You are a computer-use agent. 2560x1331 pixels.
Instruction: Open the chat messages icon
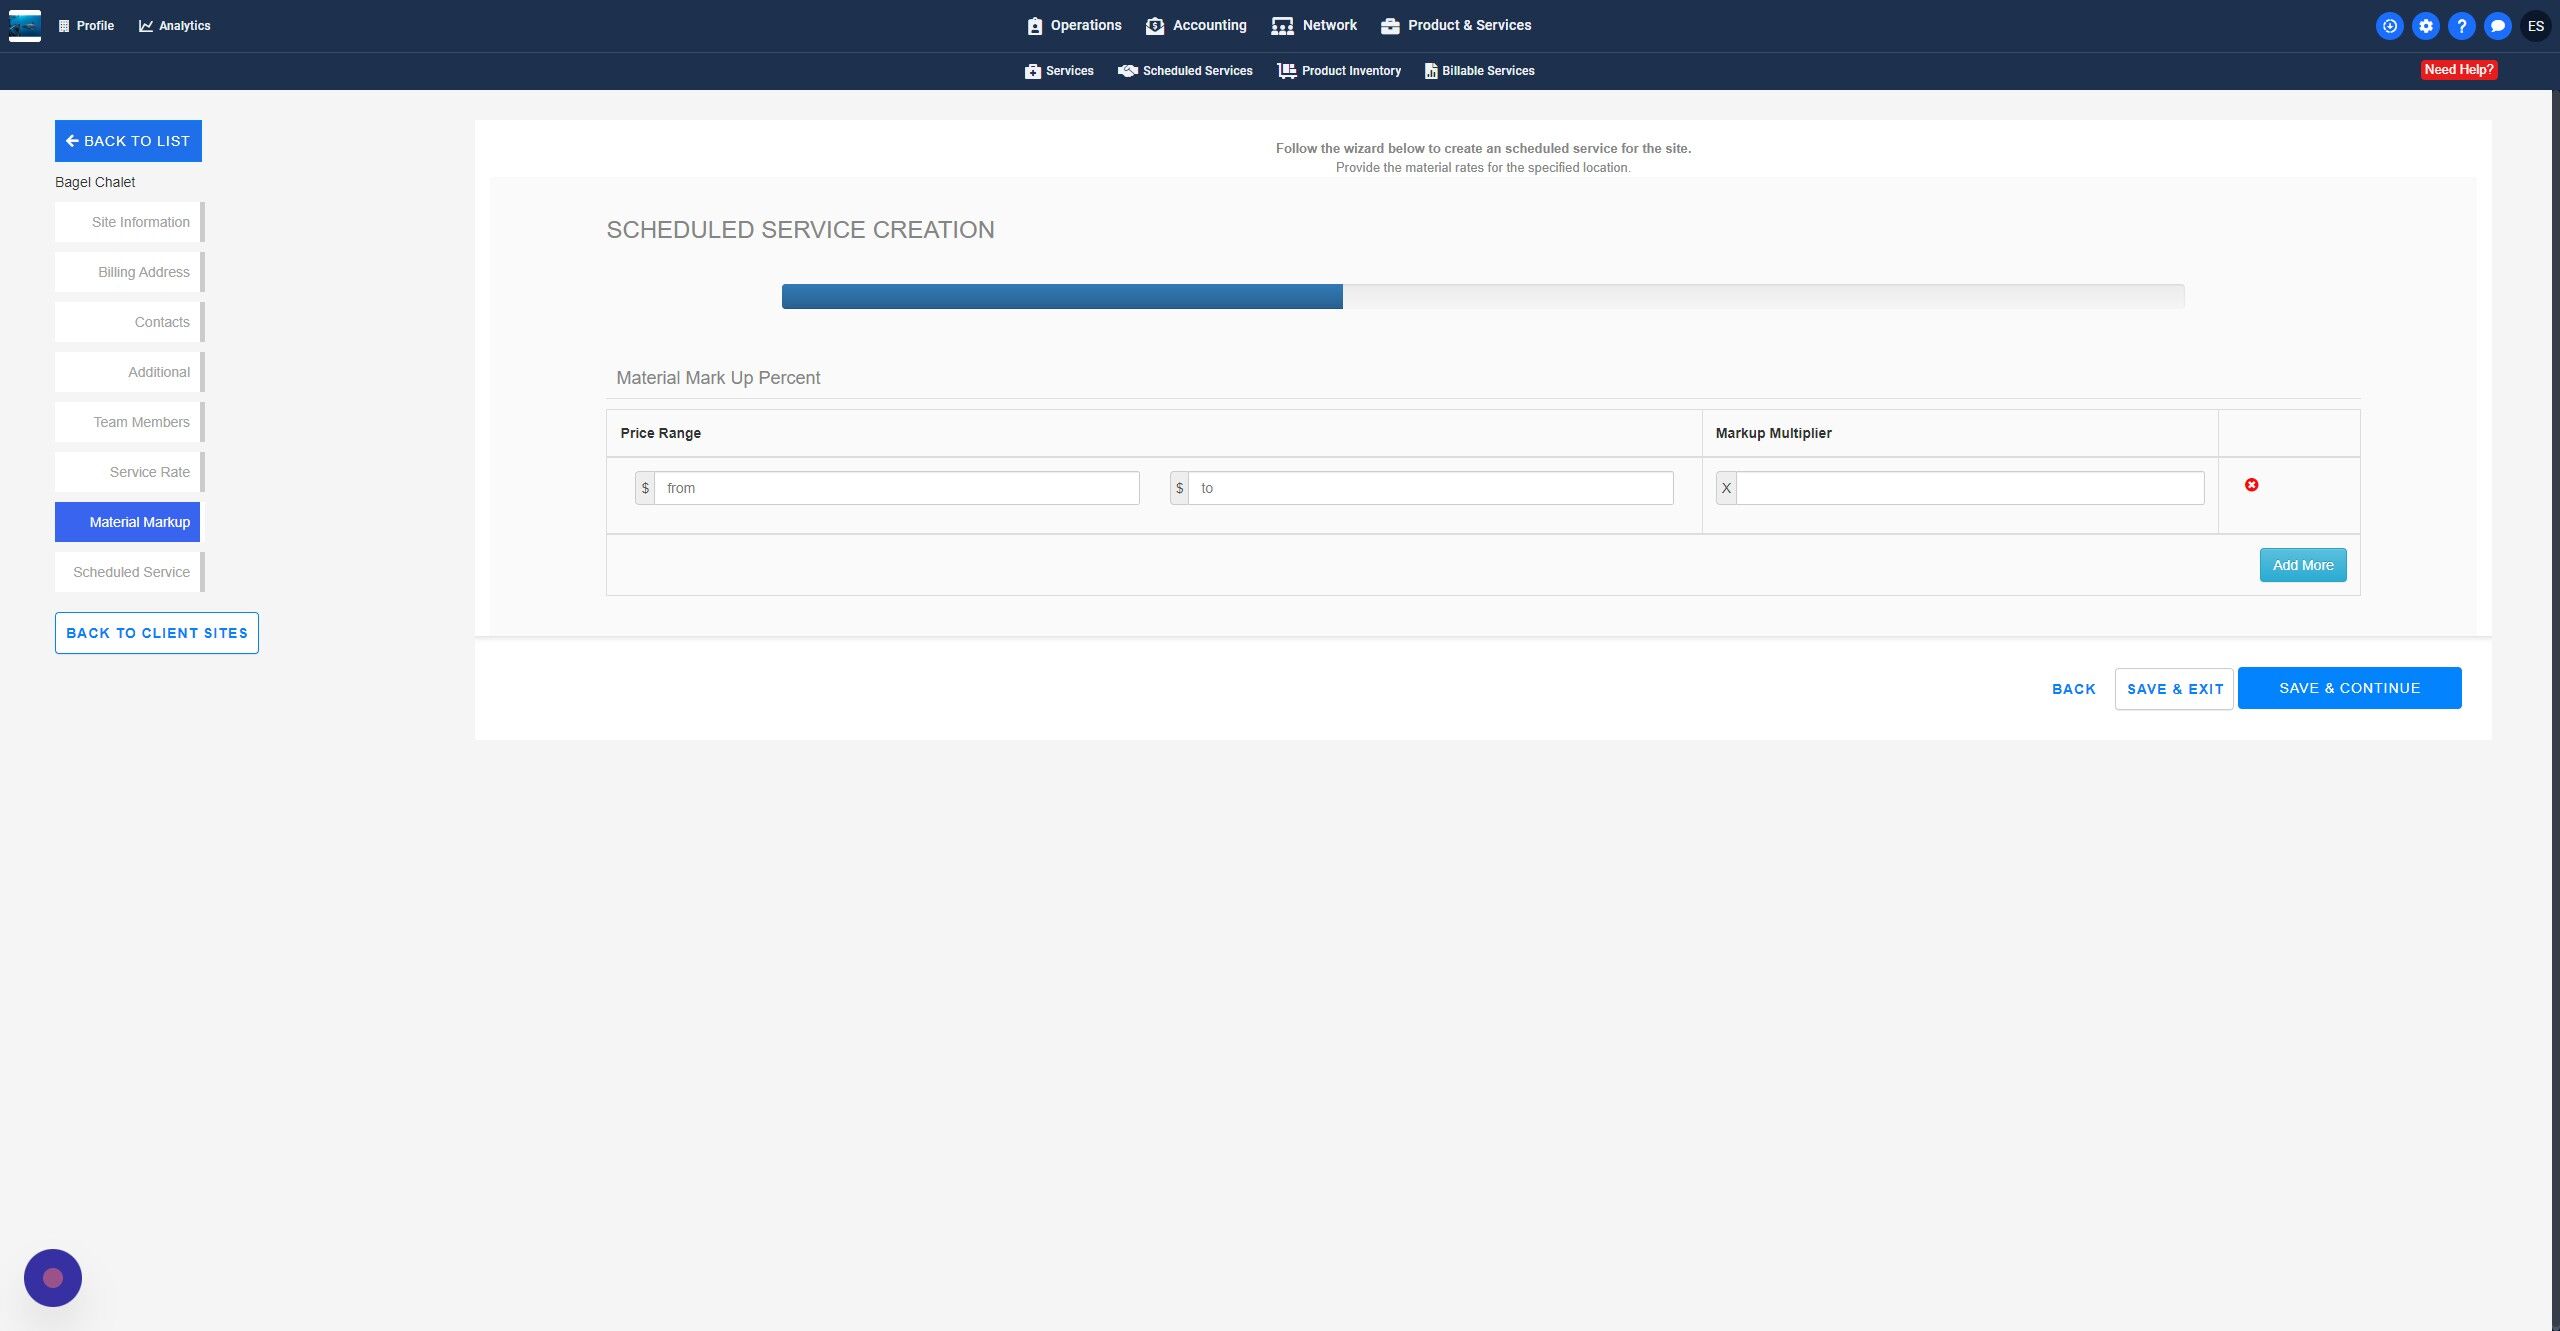click(x=2497, y=26)
